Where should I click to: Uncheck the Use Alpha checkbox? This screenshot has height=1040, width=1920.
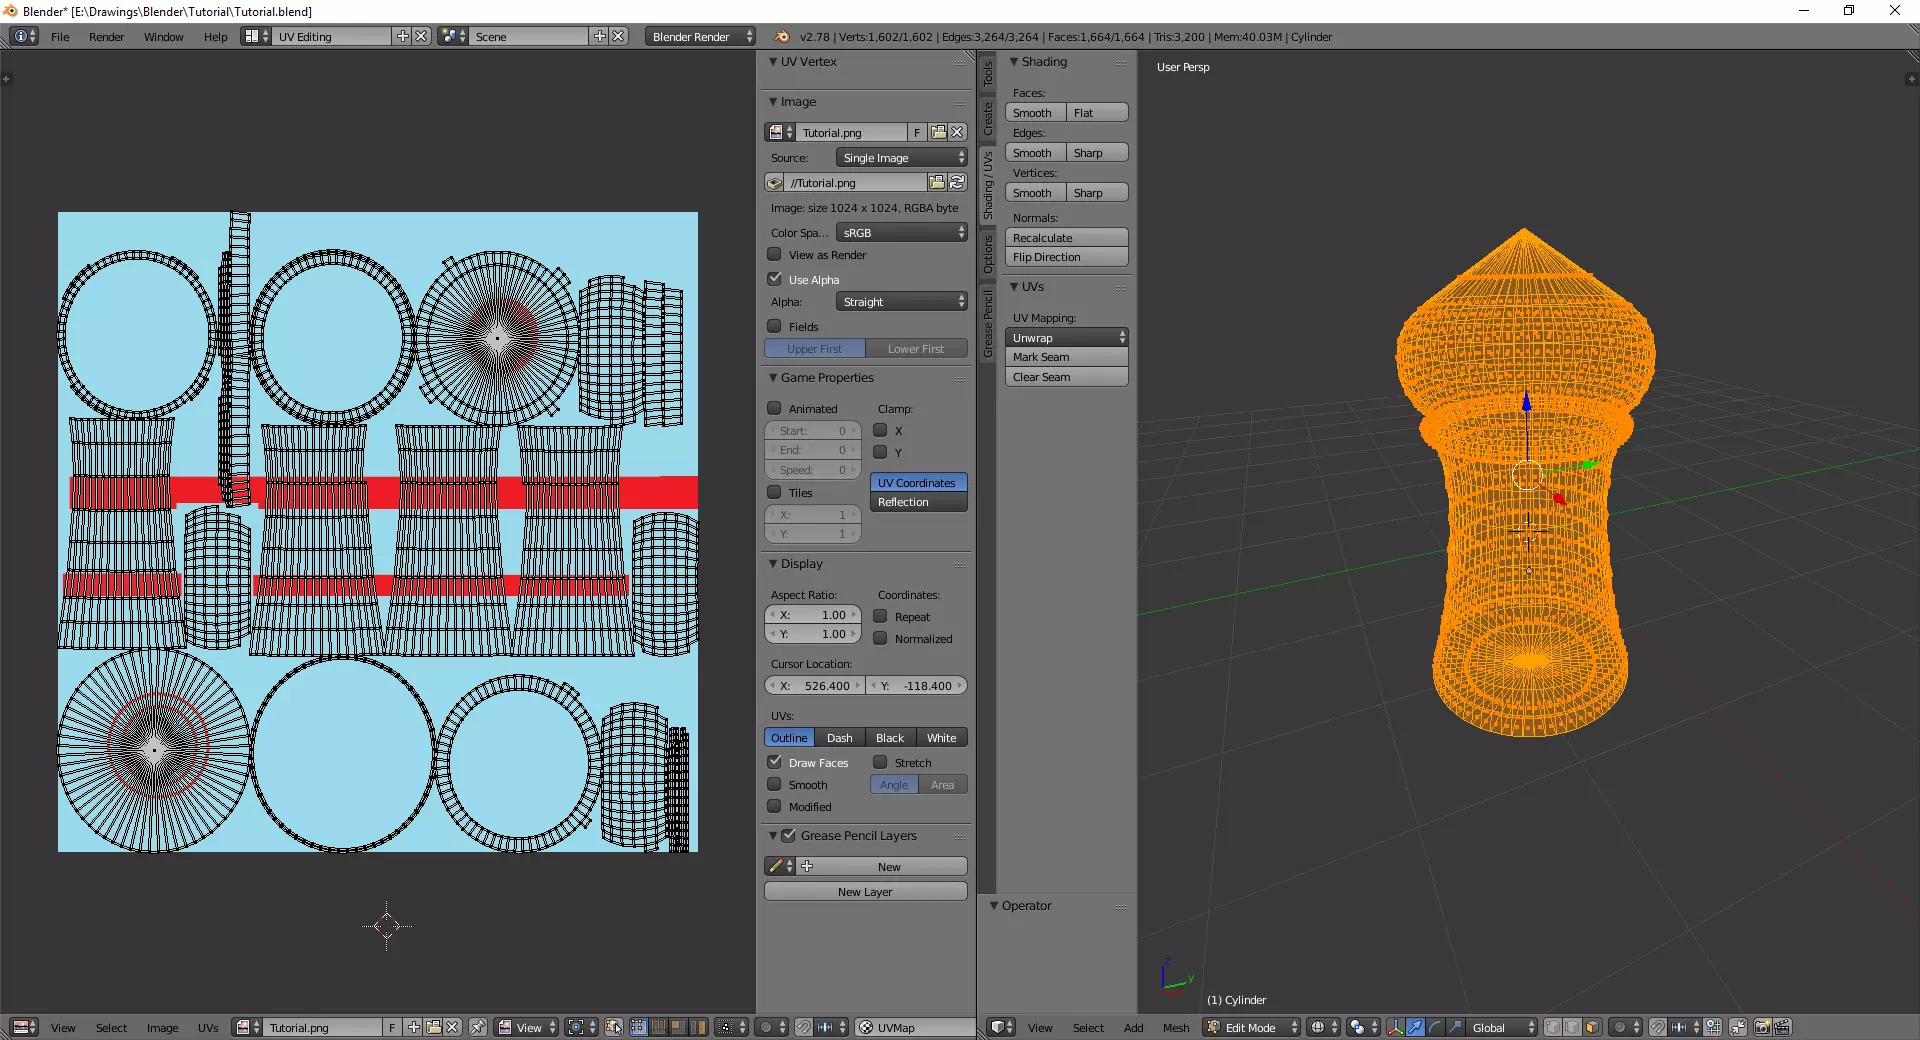pyautogui.click(x=775, y=279)
